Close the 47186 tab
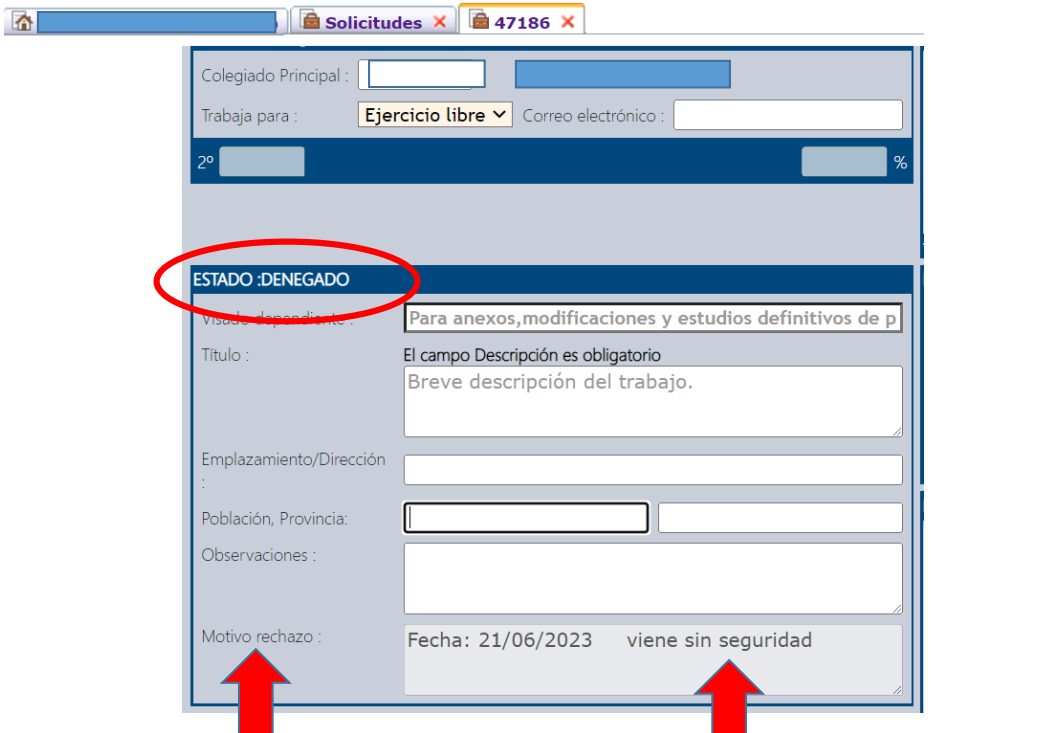 point(568,22)
